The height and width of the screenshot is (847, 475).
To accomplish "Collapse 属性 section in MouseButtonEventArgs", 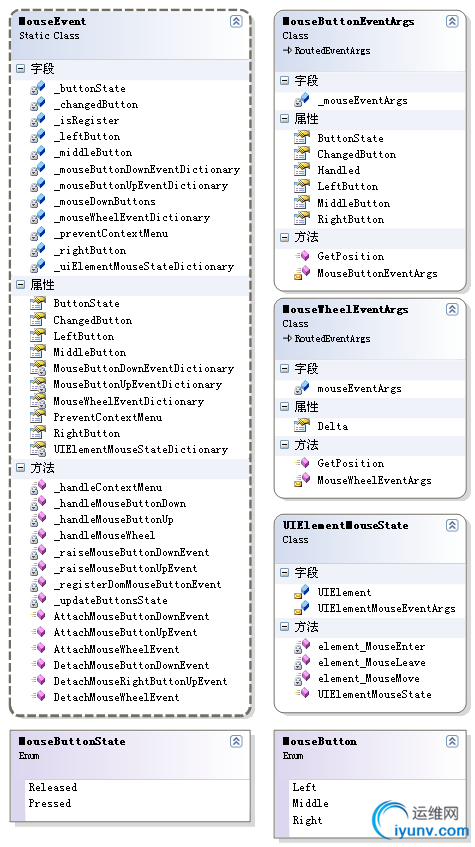I will [x=285, y=118].
